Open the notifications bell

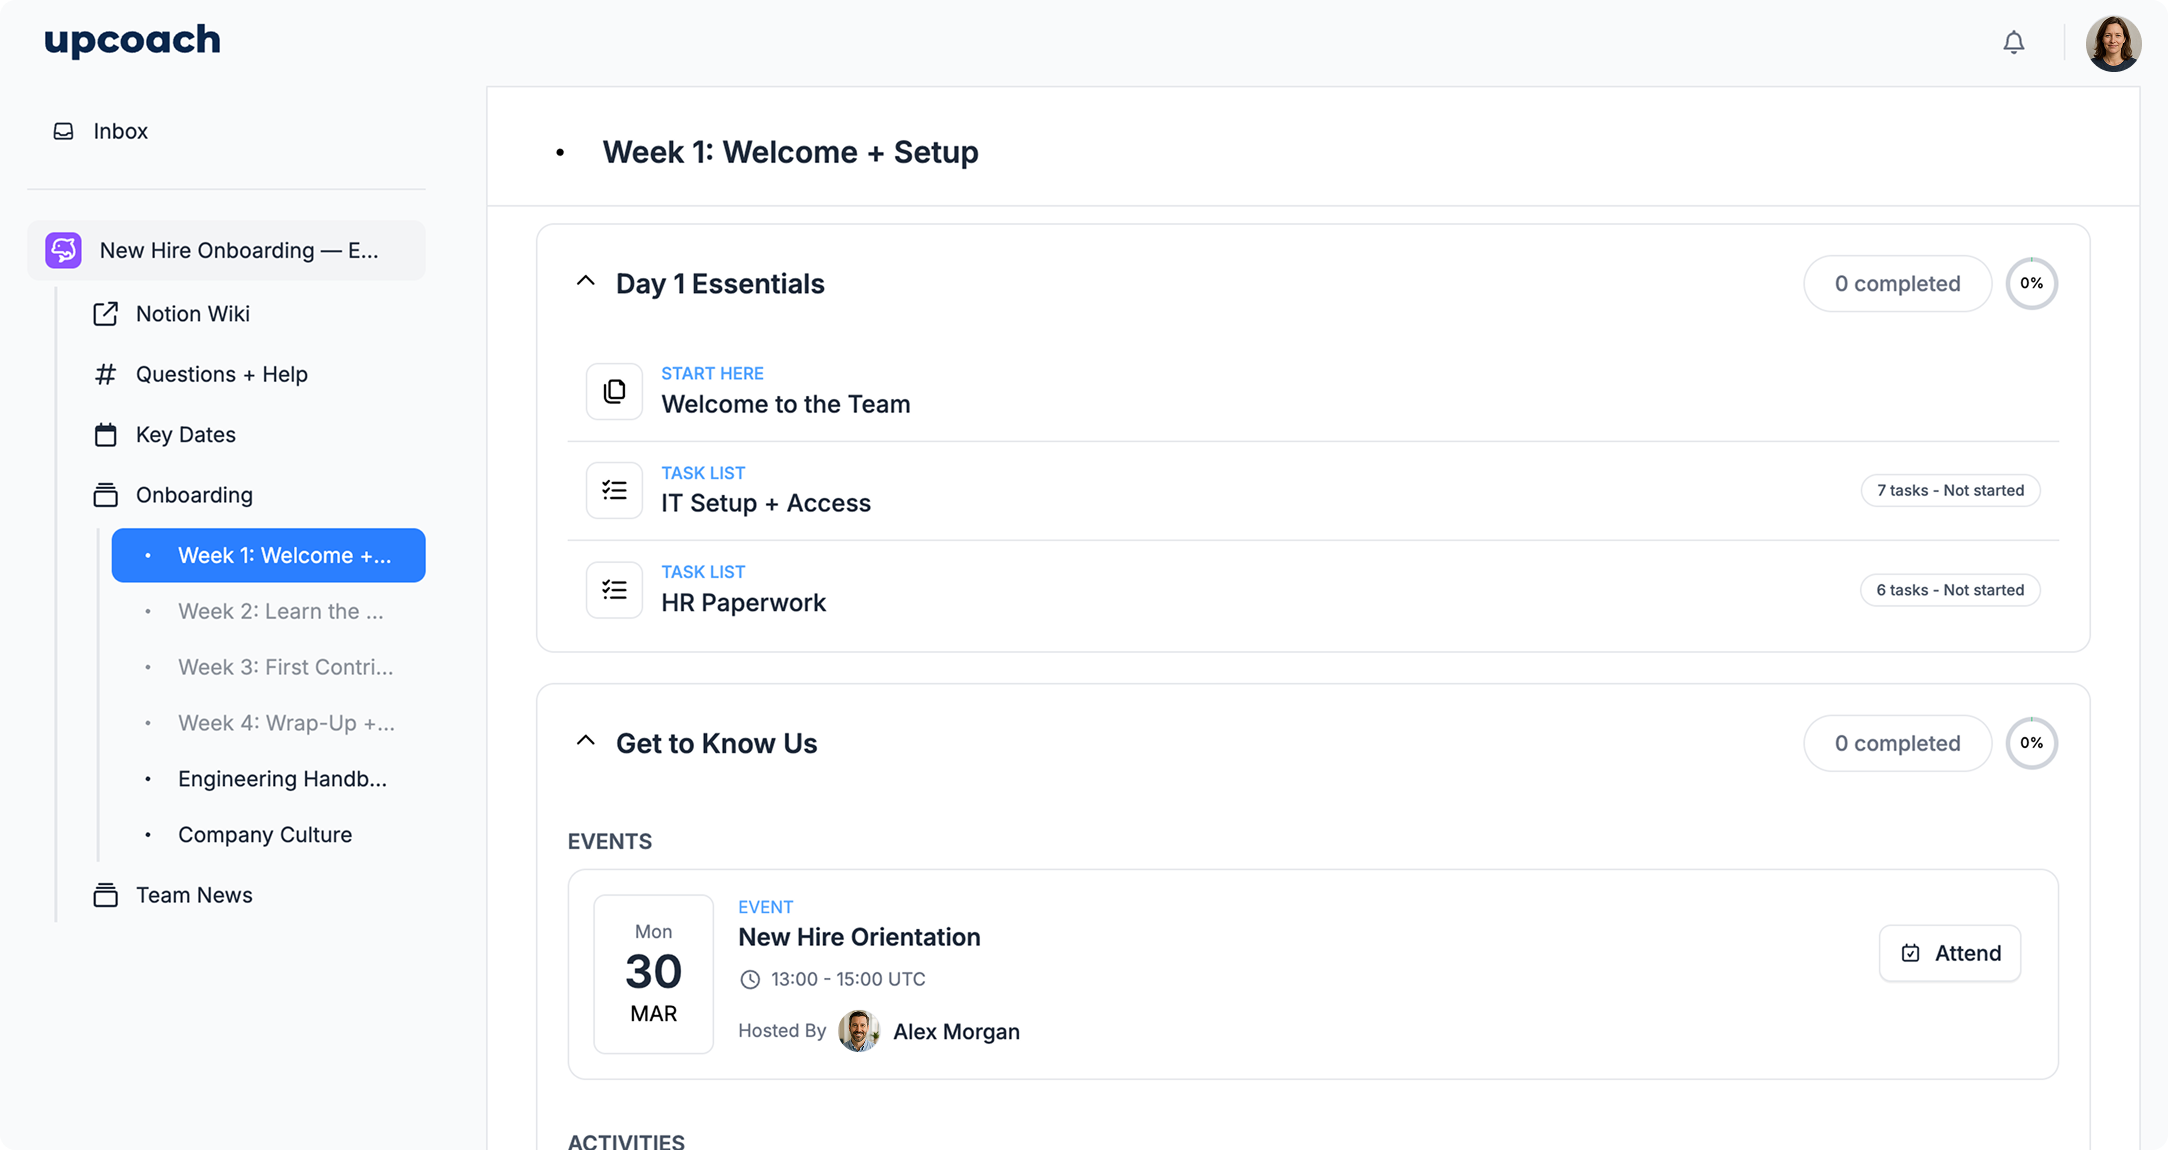2013,43
